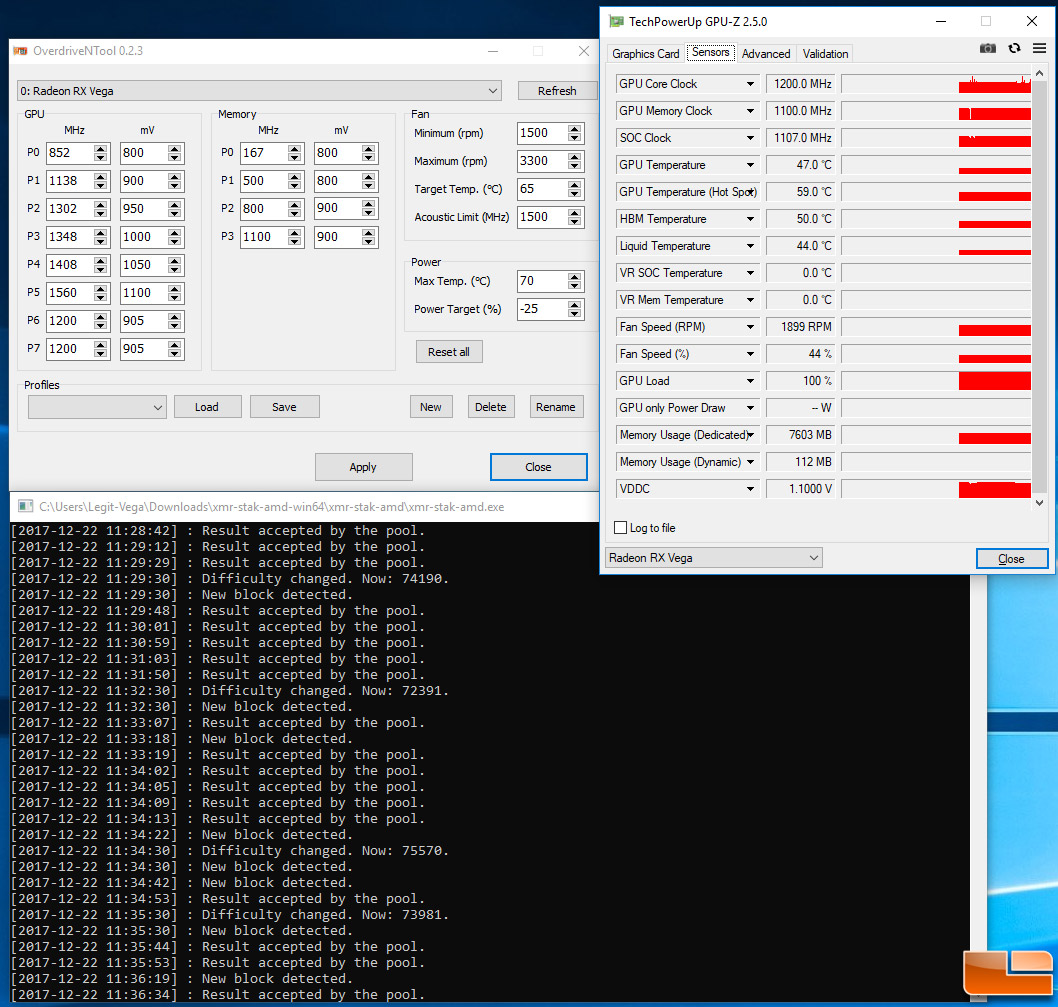Click the Power Target (%) field
This screenshot has height=1007, width=1058.
[542, 309]
